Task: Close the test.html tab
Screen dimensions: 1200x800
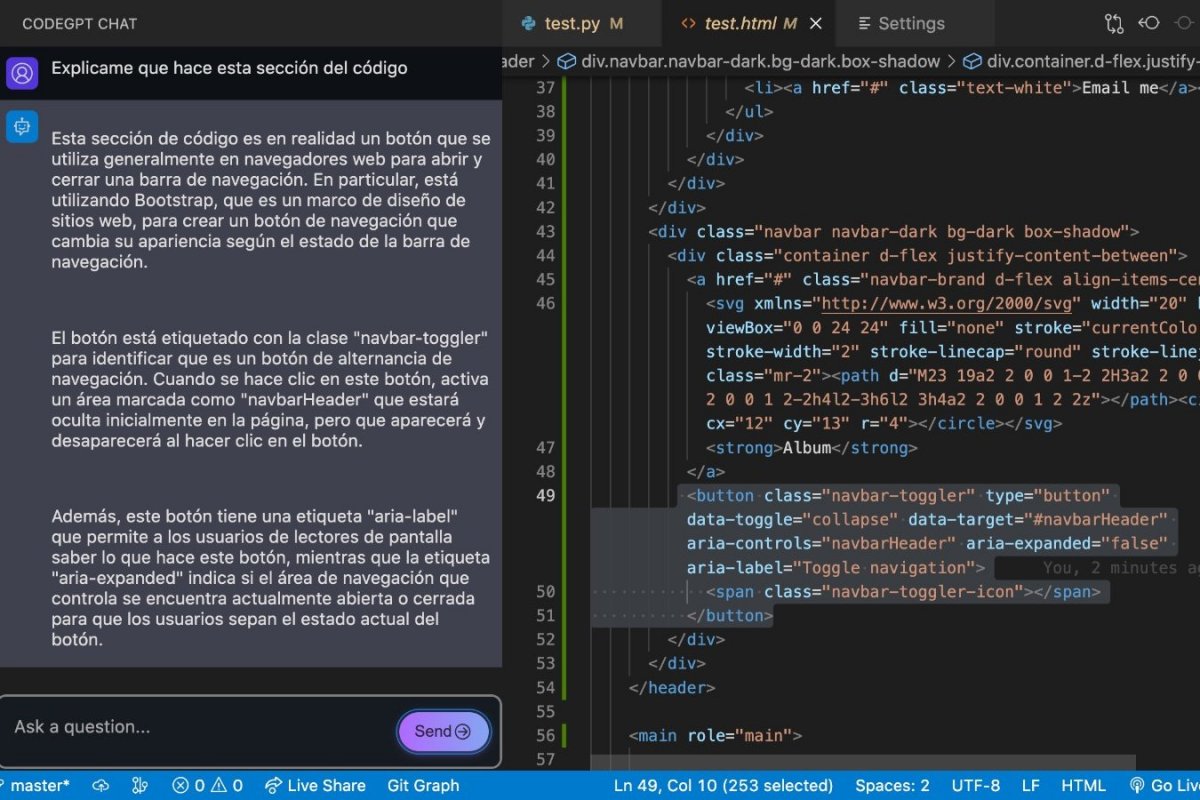Action: (x=815, y=23)
